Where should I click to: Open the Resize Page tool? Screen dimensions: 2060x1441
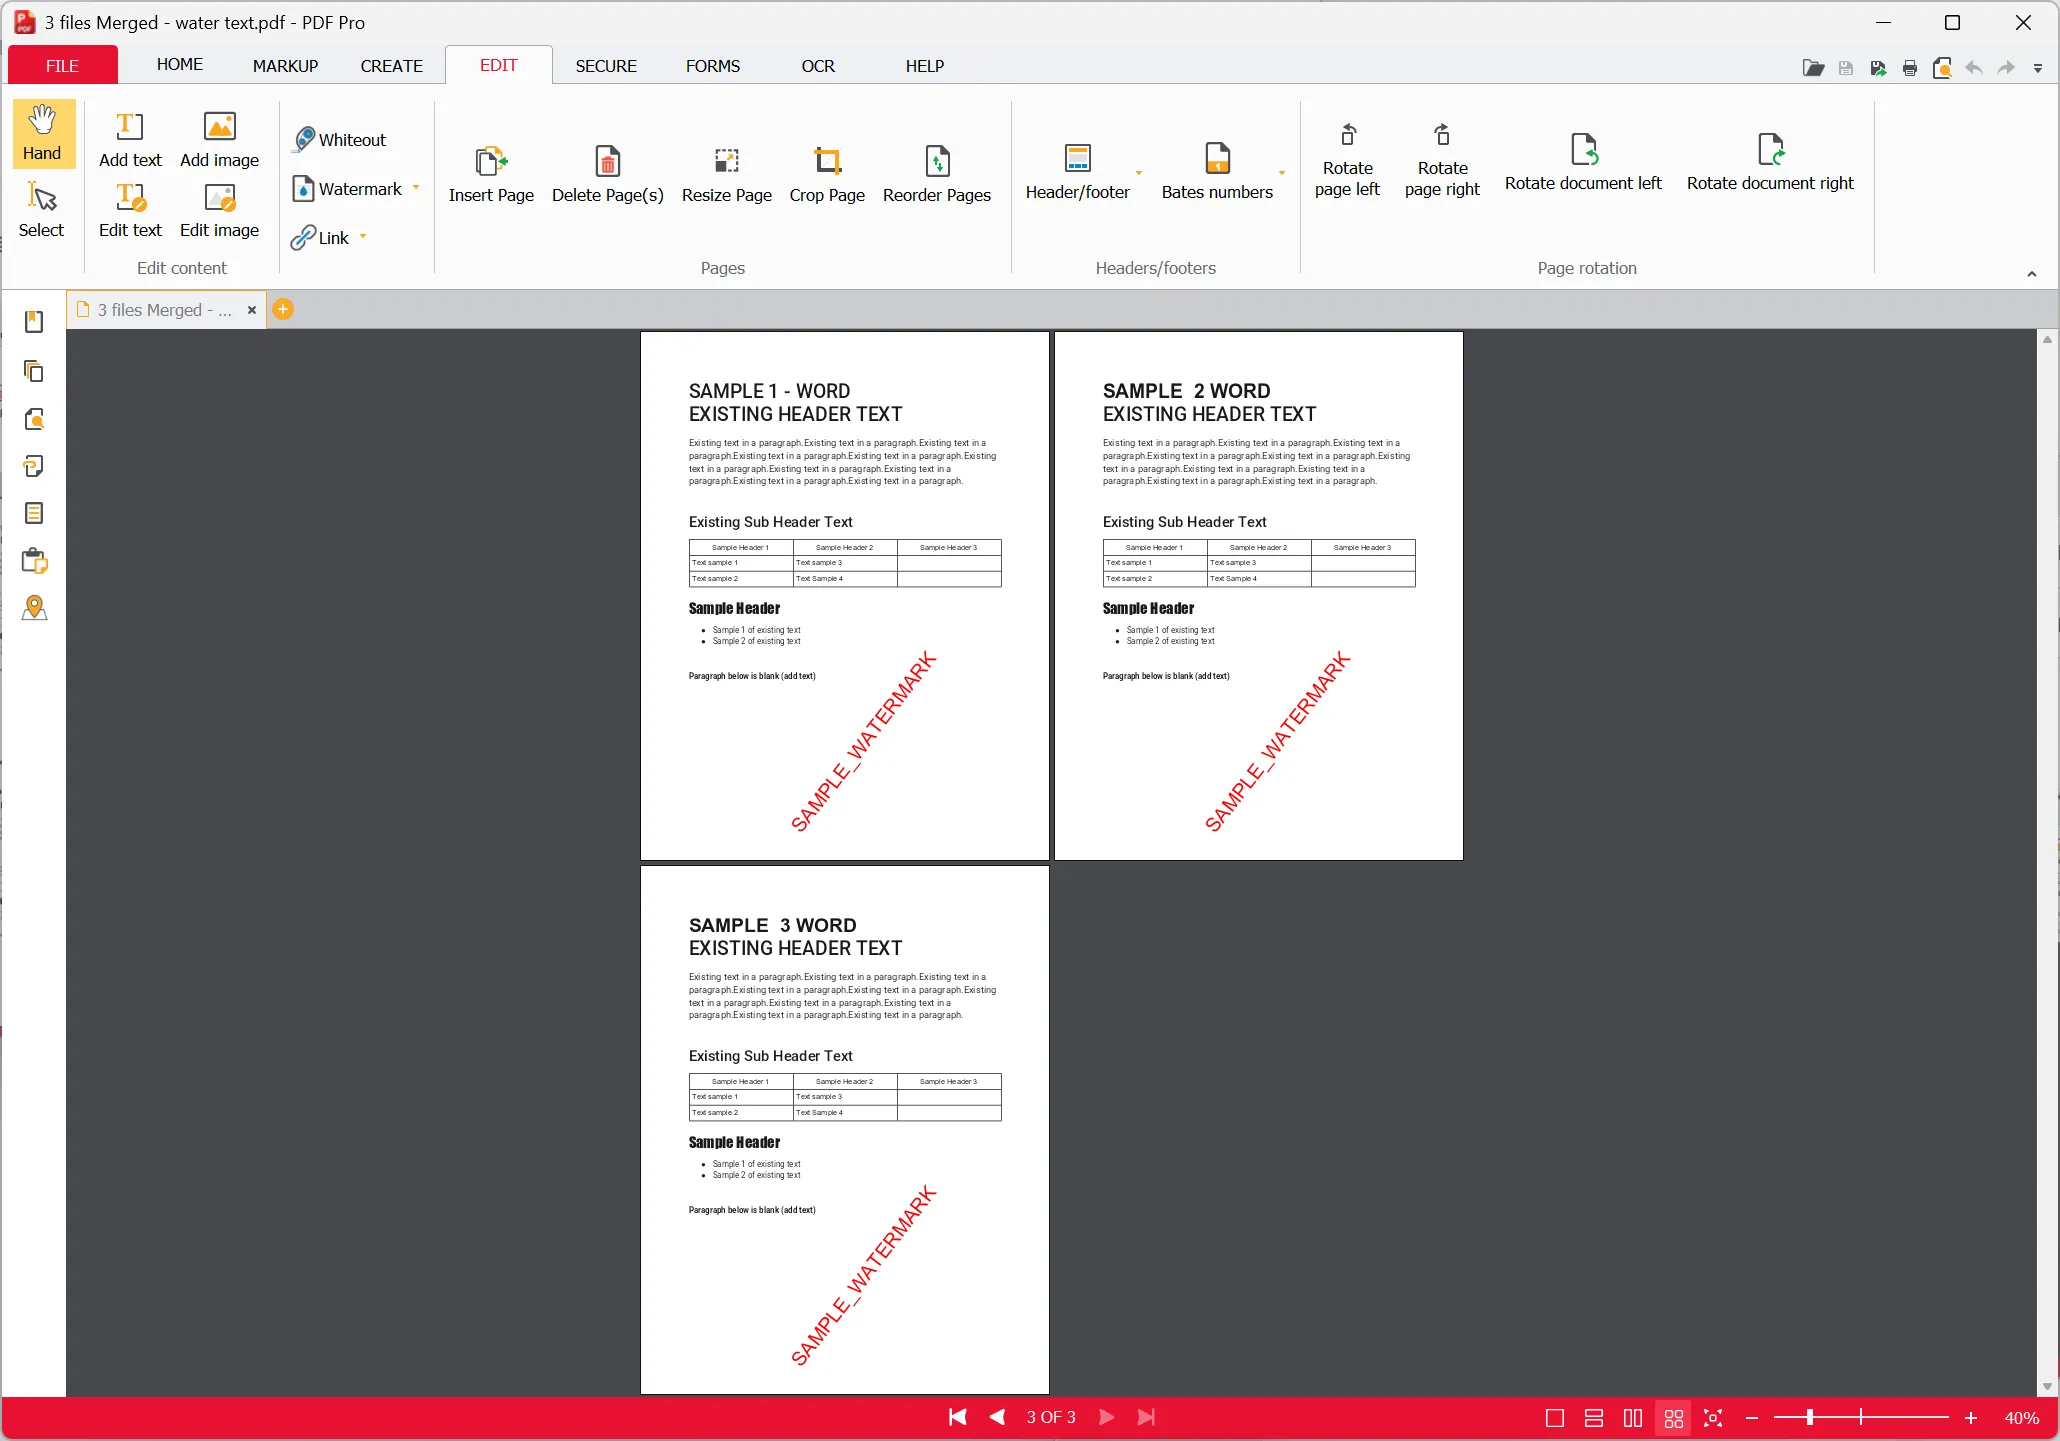coord(727,174)
